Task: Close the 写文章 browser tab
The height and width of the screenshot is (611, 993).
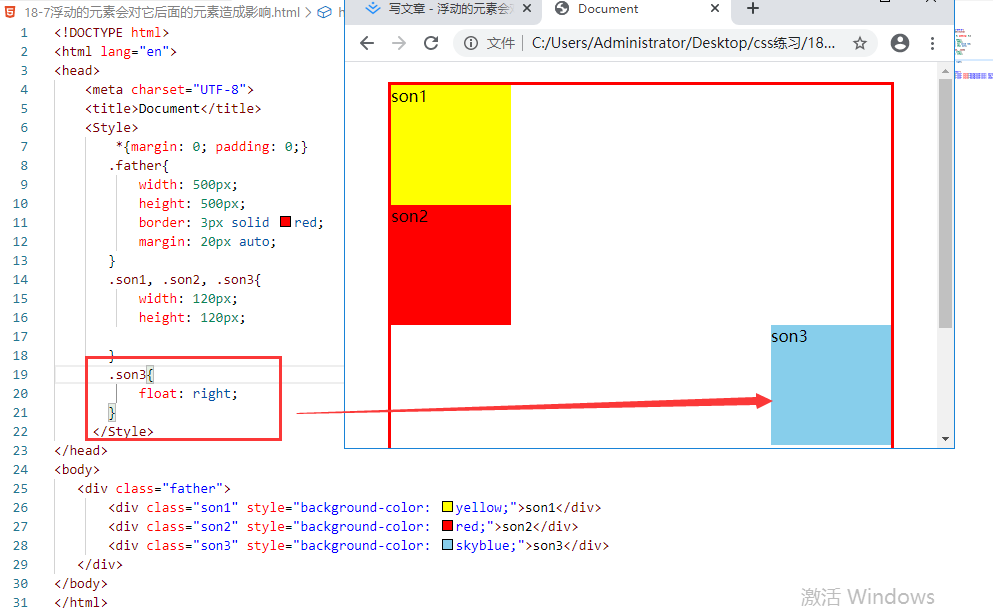Action: 526,9
